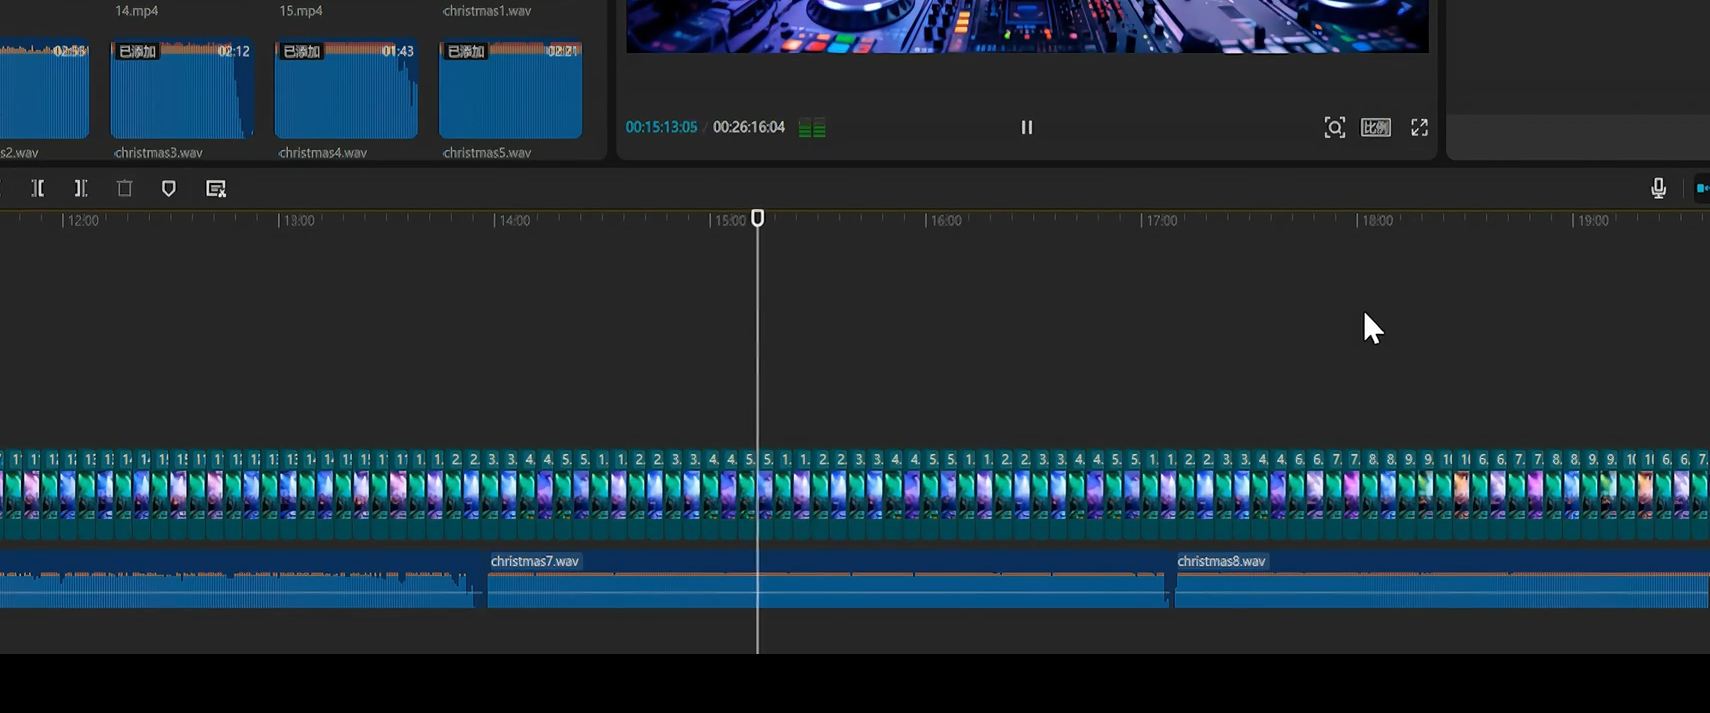Select the christmas3.wav media thumbnail

point(182,90)
